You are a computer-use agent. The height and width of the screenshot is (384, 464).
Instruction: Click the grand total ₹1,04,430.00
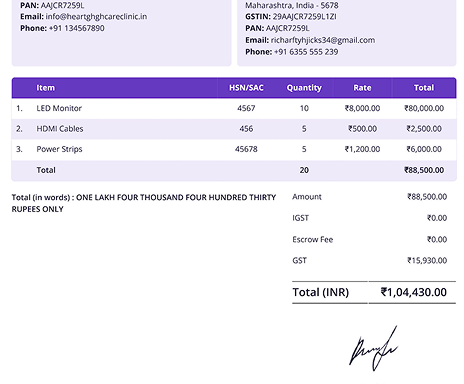click(414, 292)
